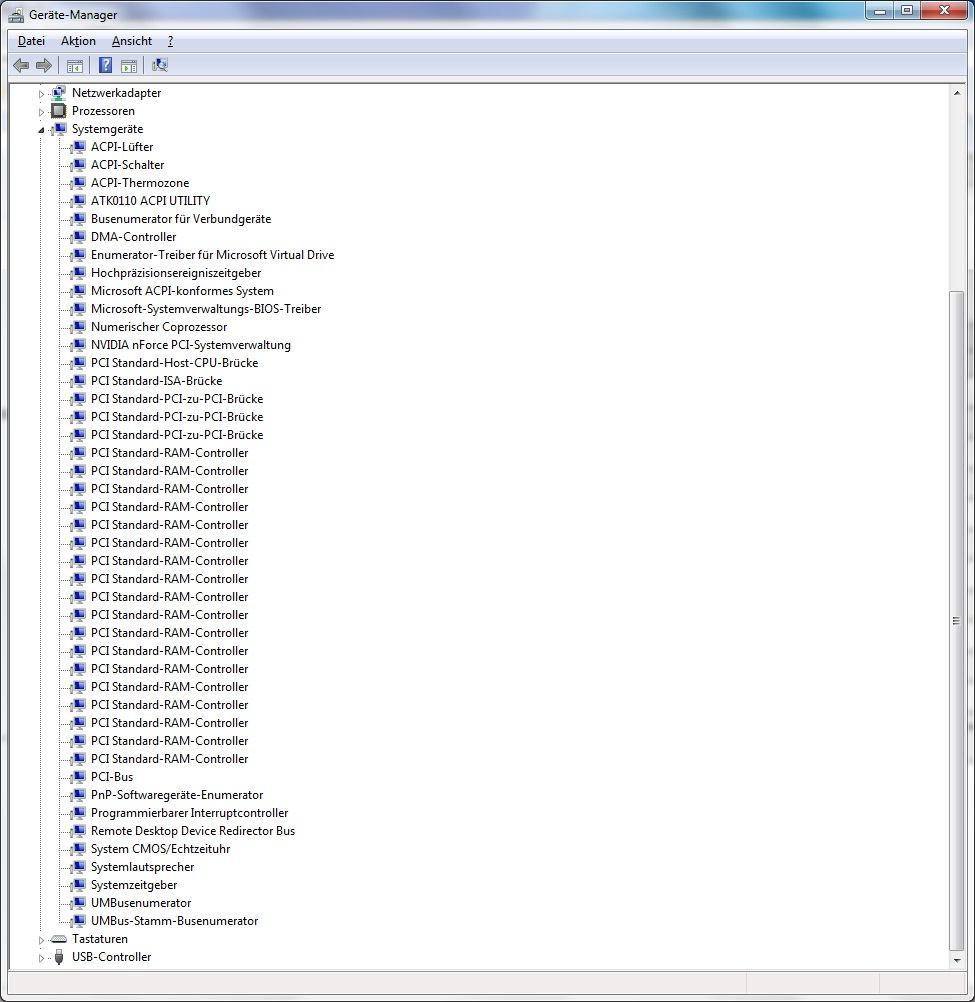Screen dimensions: 975x1002
Task: Select PnP-Softwaregeräte-Enumerator
Action: point(177,795)
